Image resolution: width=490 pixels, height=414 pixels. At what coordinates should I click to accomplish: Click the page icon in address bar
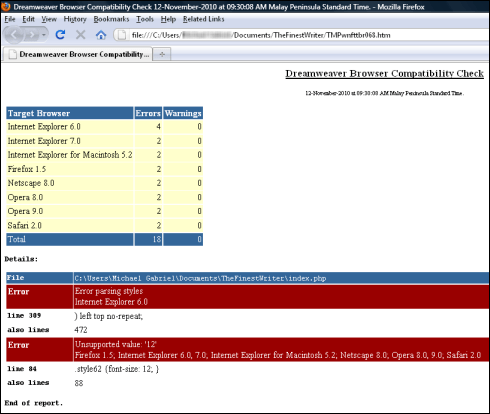[x=122, y=35]
